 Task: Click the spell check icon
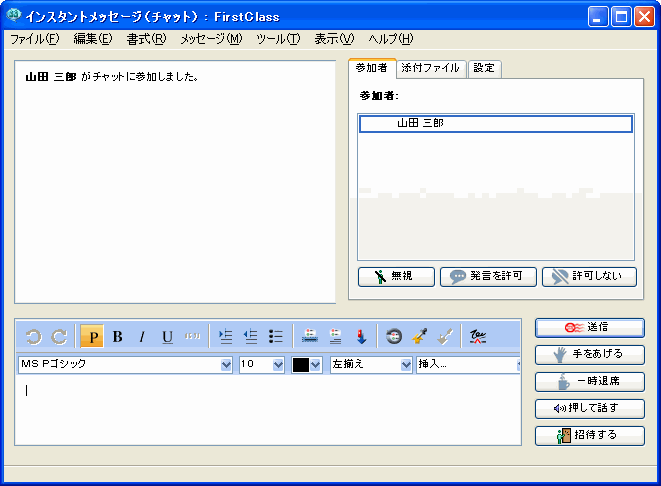pyautogui.click(x=478, y=337)
